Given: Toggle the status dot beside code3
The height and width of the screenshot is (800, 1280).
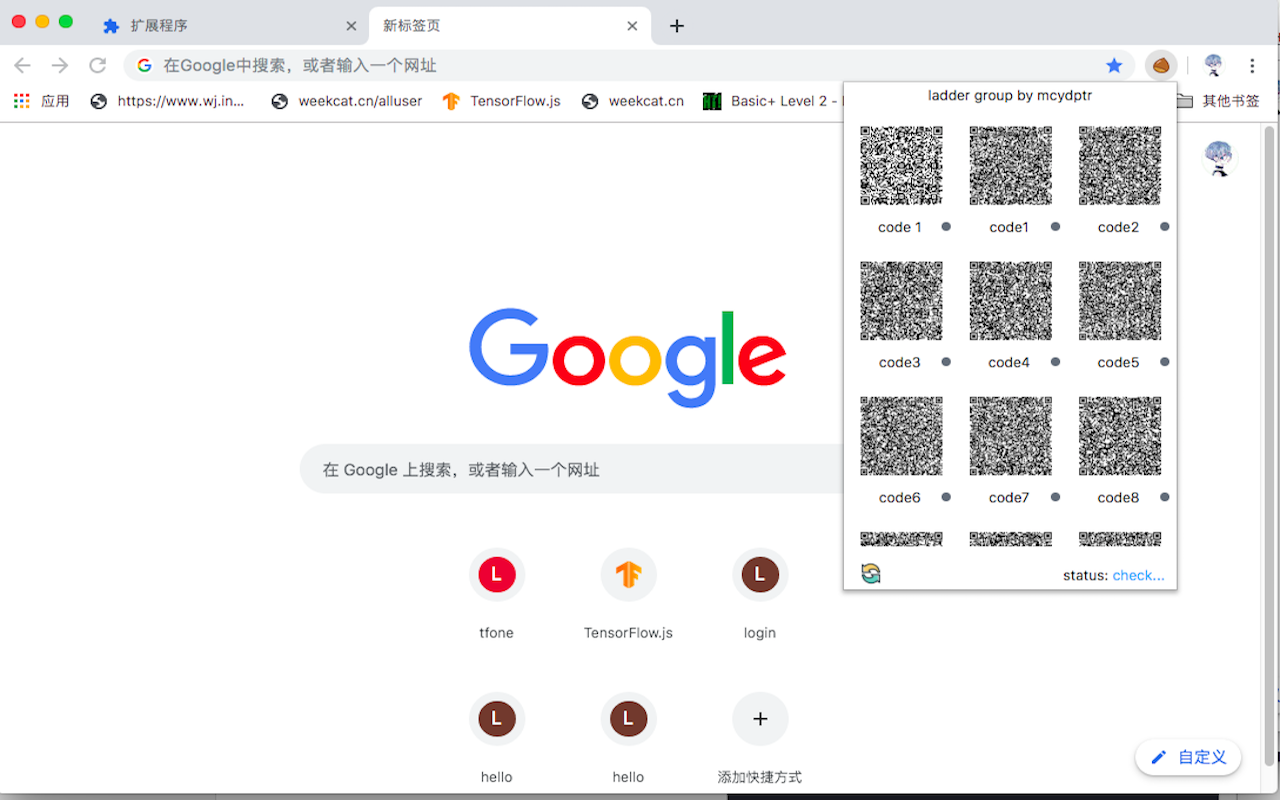Looking at the screenshot, I should coord(946,362).
